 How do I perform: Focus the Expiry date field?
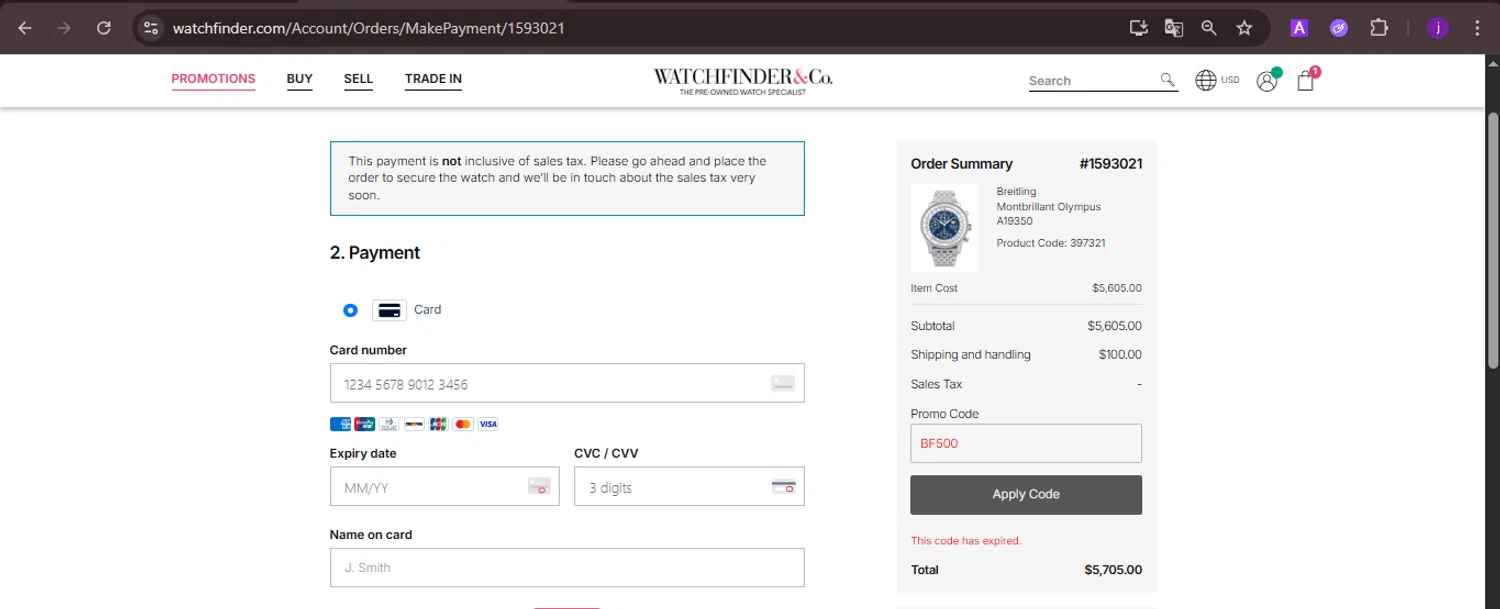point(445,487)
